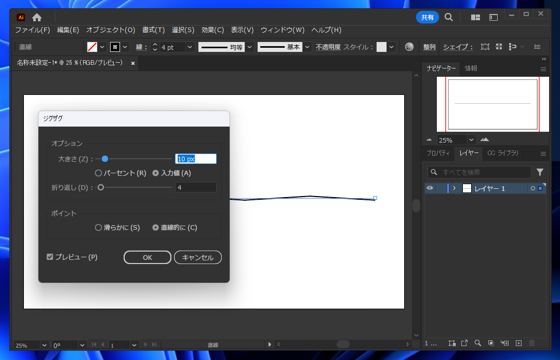Click Locate Object magnifier in Layers panel
The height and width of the screenshot is (360, 560).
(x=478, y=343)
